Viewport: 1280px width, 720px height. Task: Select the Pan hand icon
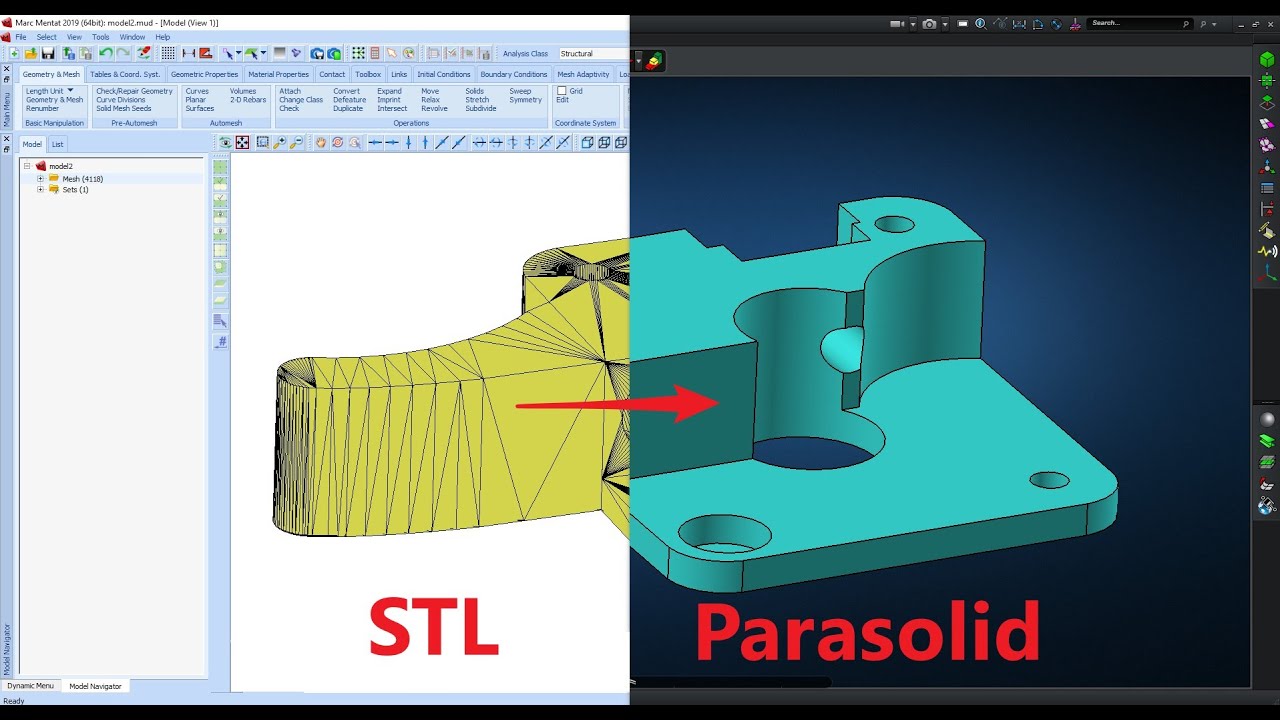(x=320, y=143)
